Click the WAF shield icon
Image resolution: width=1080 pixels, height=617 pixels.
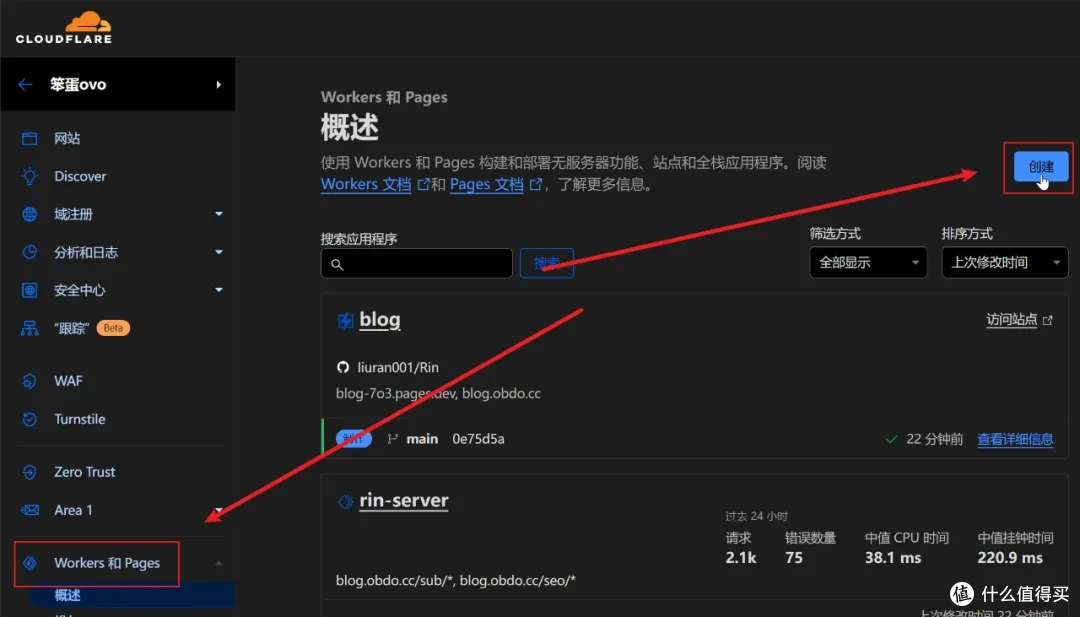(30, 381)
